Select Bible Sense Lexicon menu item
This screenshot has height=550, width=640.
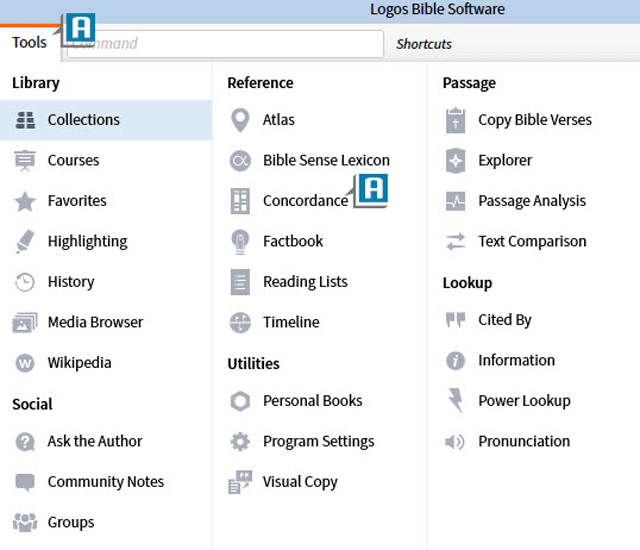click(326, 160)
